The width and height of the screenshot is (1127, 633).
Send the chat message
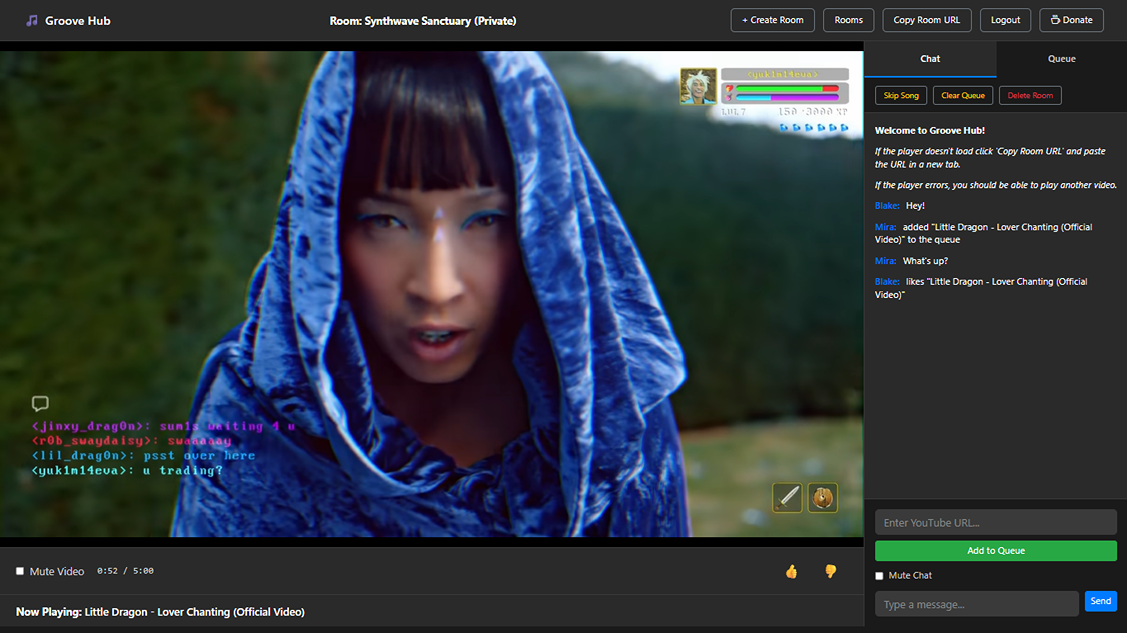pos(1100,601)
